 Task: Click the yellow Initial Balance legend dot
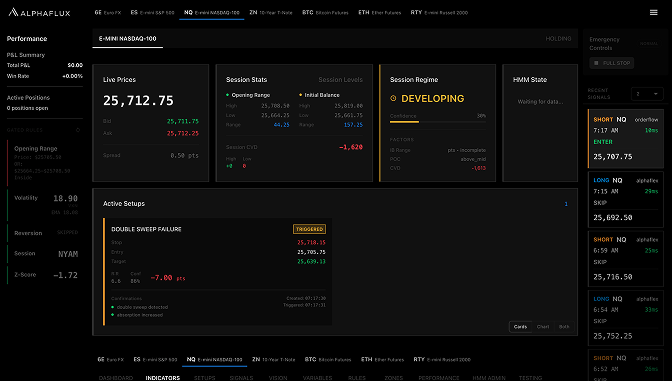click(x=300, y=95)
